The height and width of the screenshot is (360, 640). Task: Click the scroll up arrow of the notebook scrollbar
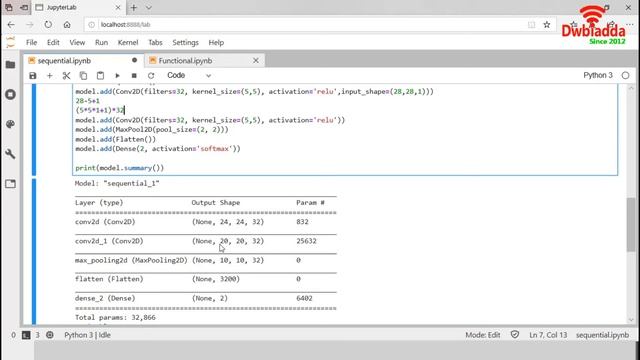[631, 88]
